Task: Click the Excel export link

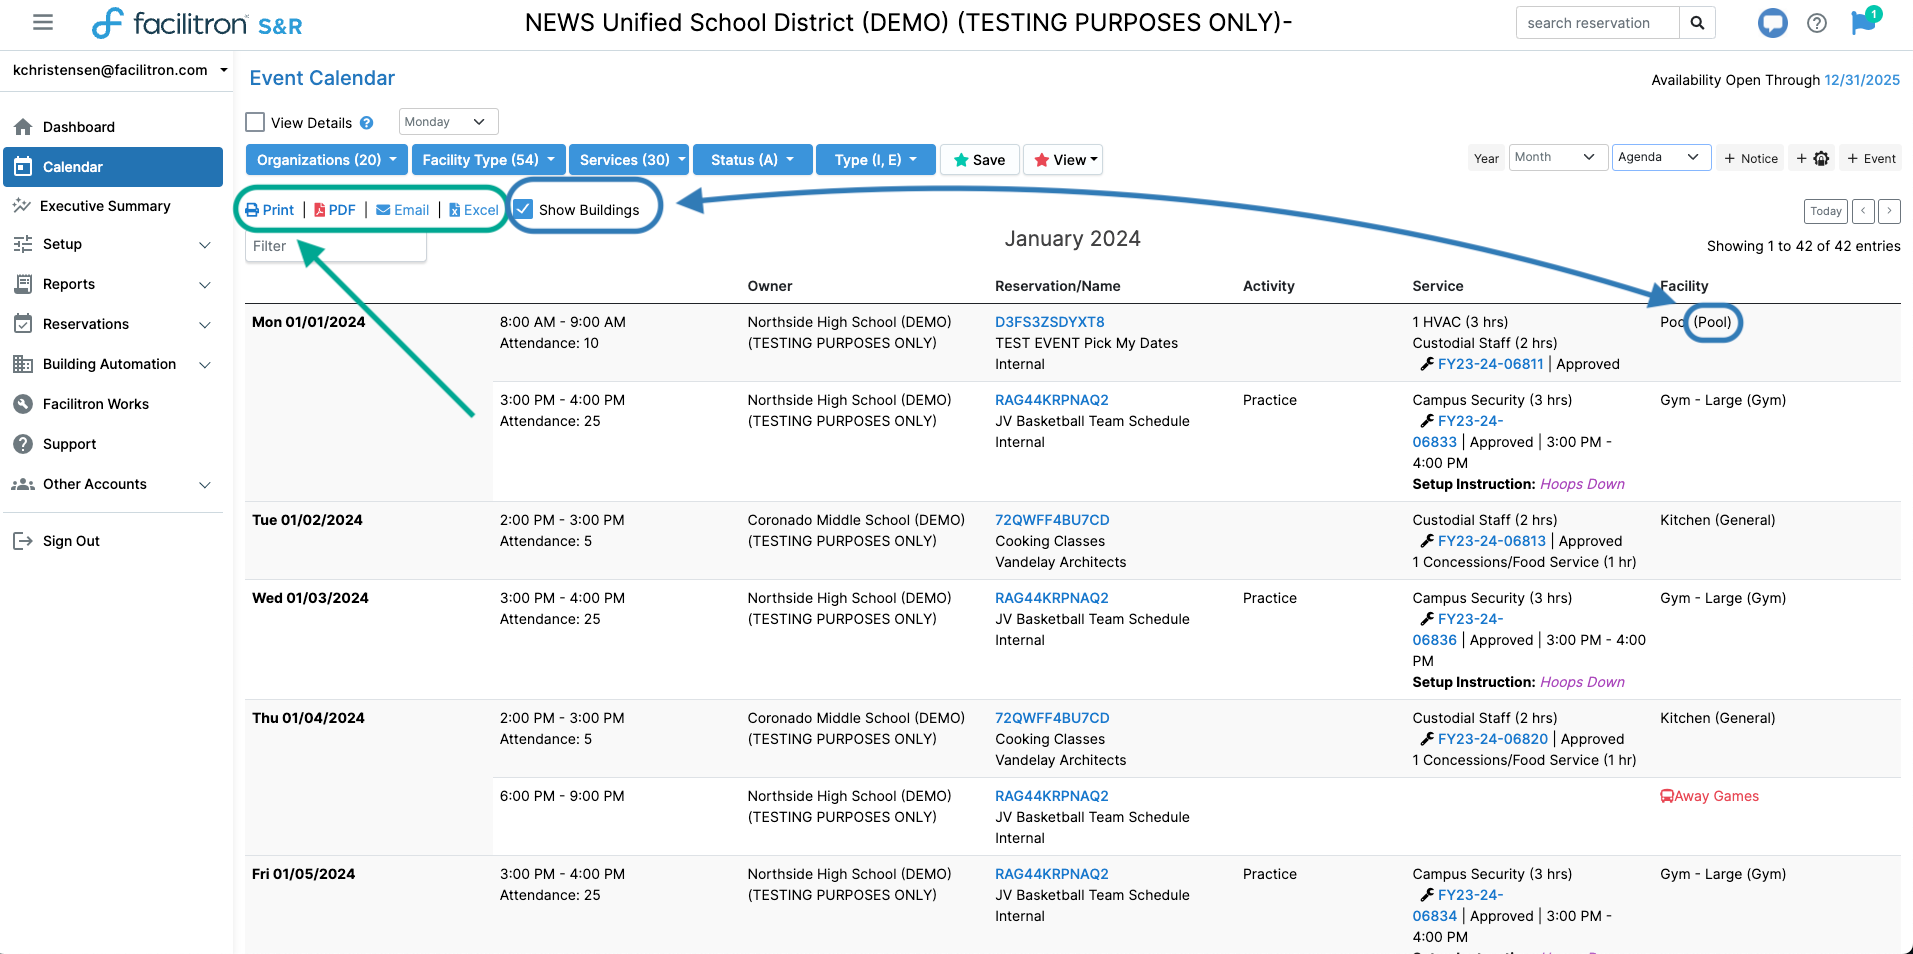Action: pyautogui.click(x=474, y=210)
